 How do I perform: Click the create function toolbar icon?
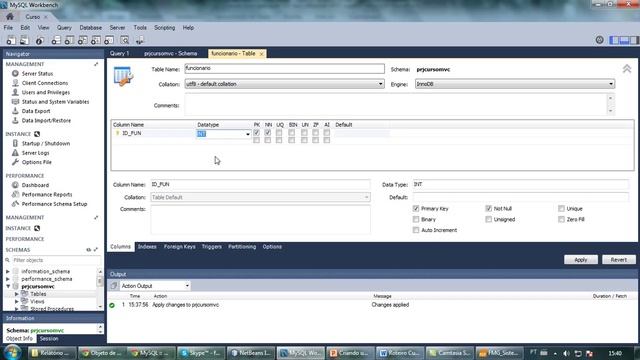(109, 40)
